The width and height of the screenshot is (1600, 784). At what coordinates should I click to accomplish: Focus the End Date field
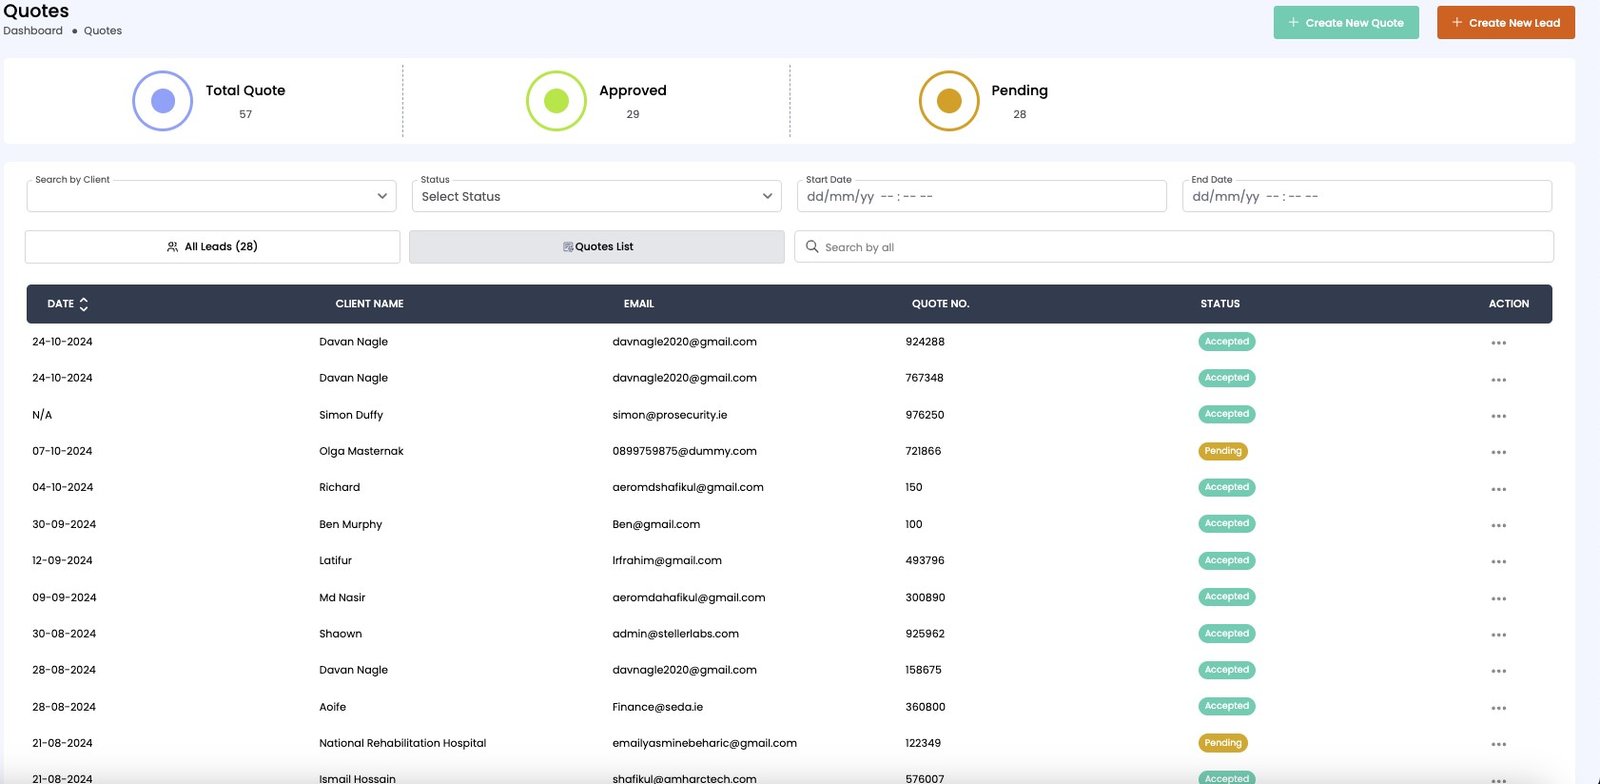[x=1367, y=196]
